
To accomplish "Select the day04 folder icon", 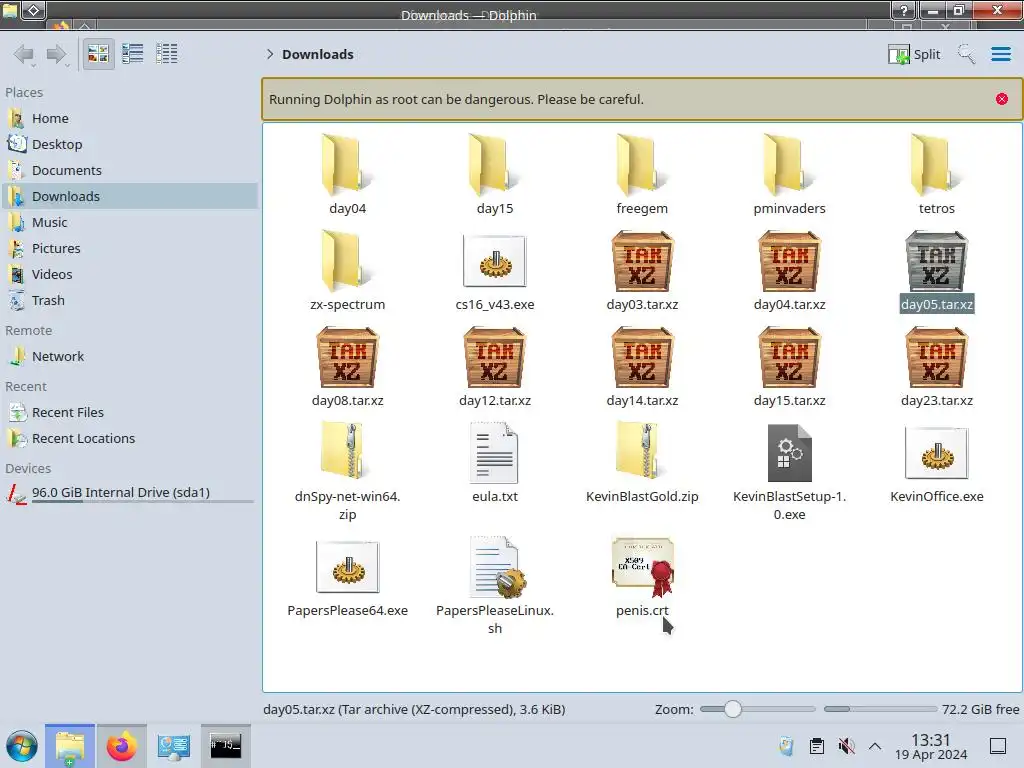I will click(x=347, y=166).
